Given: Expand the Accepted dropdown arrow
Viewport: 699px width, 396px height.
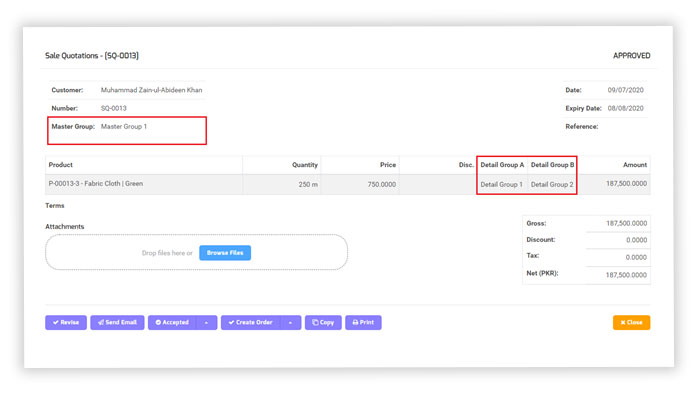Looking at the screenshot, I should coord(206,322).
